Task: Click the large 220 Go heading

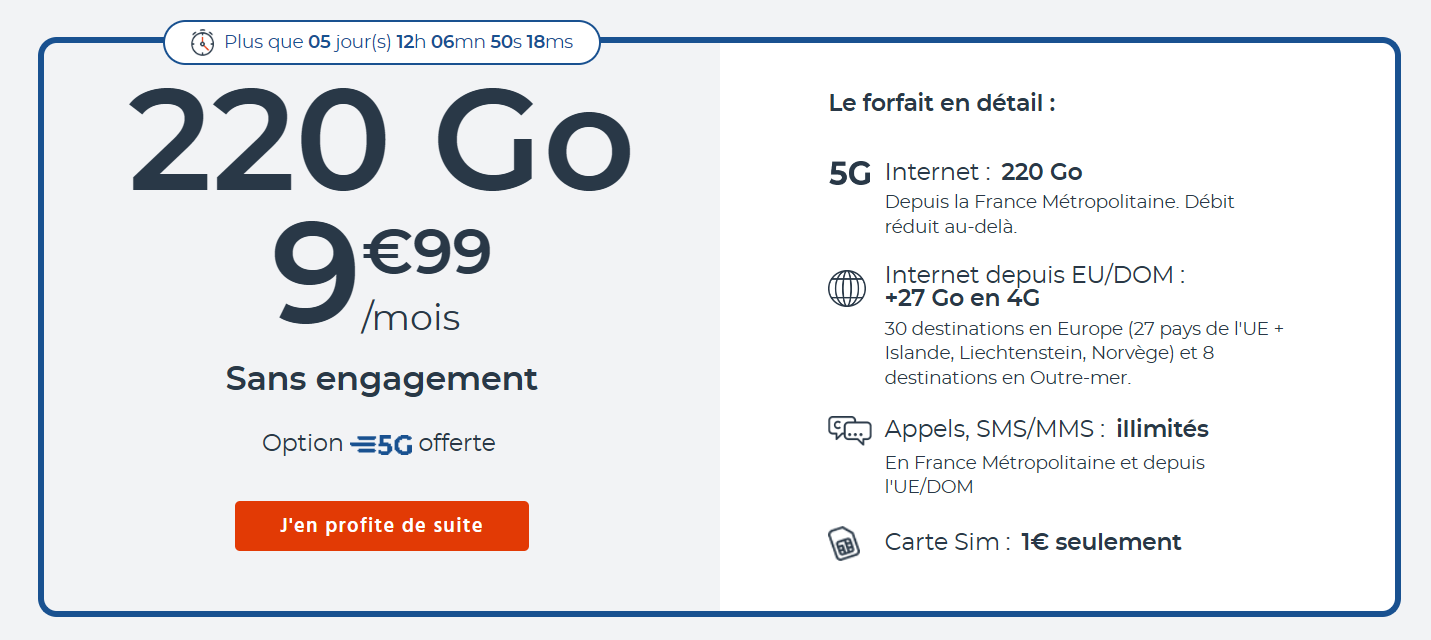Action: [381, 139]
